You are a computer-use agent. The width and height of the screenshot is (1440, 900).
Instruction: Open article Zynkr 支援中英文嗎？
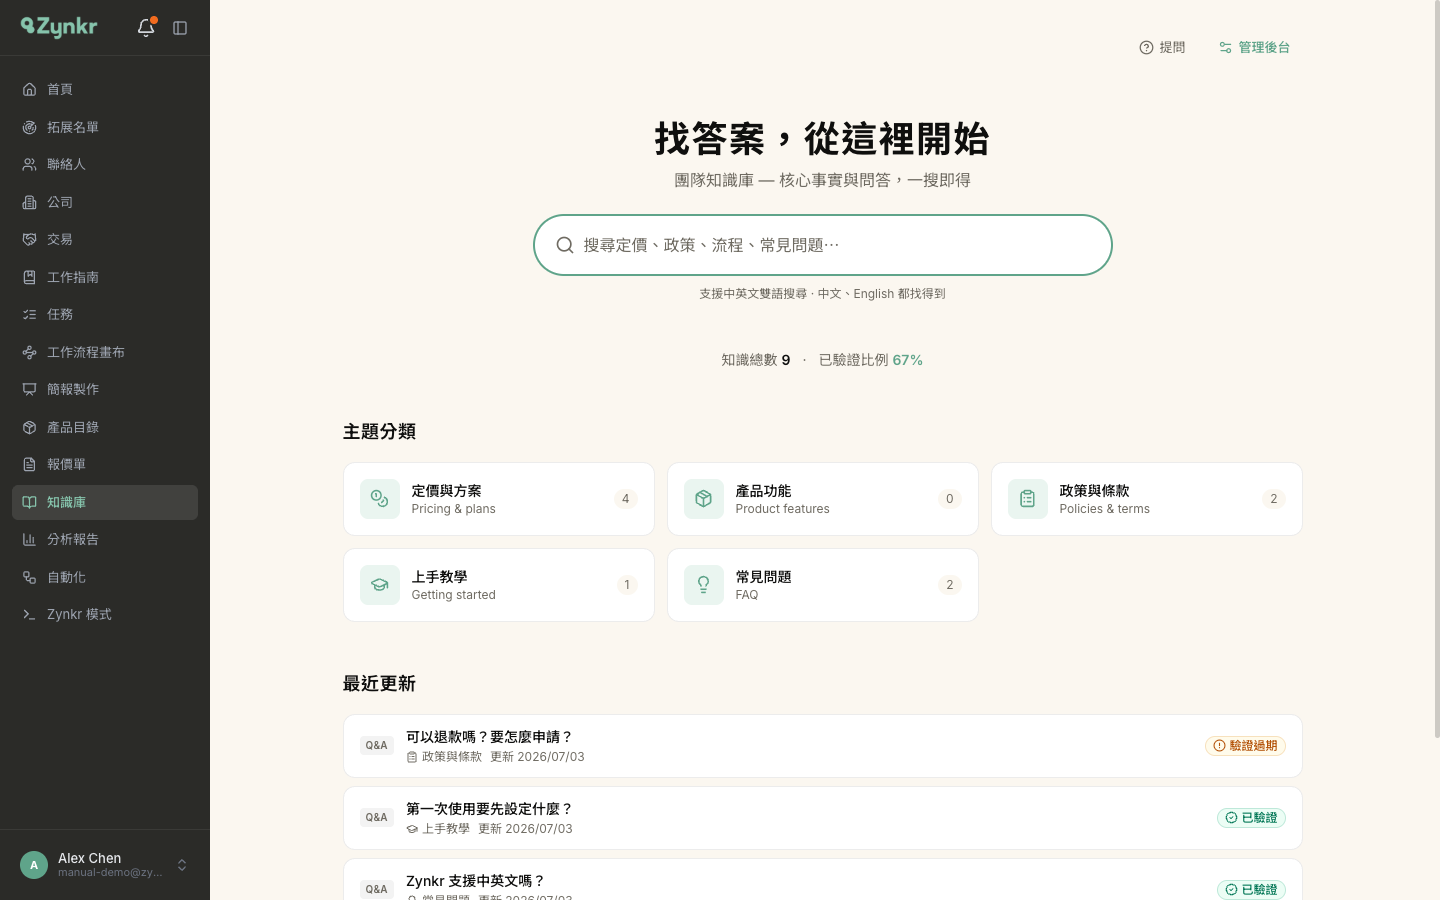(823, 880)
